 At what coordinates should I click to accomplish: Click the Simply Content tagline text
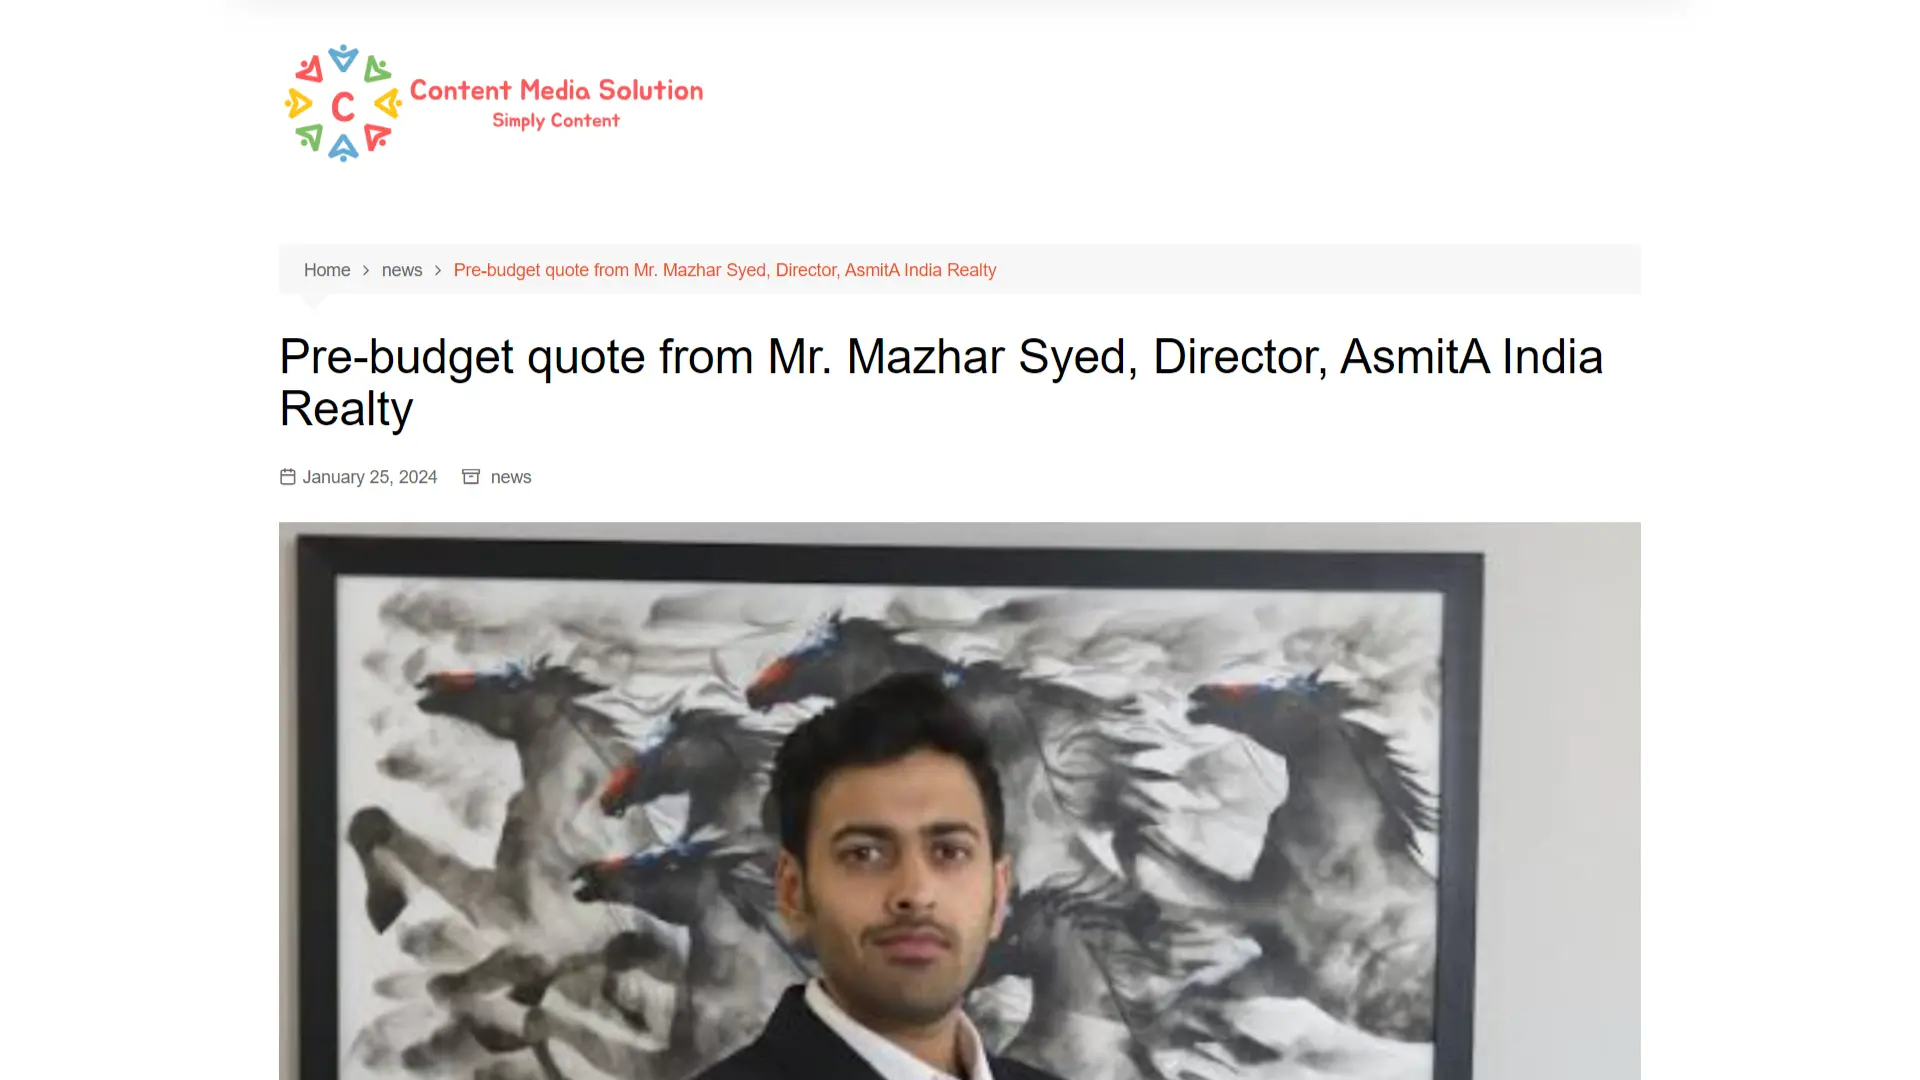coord(556,121)
